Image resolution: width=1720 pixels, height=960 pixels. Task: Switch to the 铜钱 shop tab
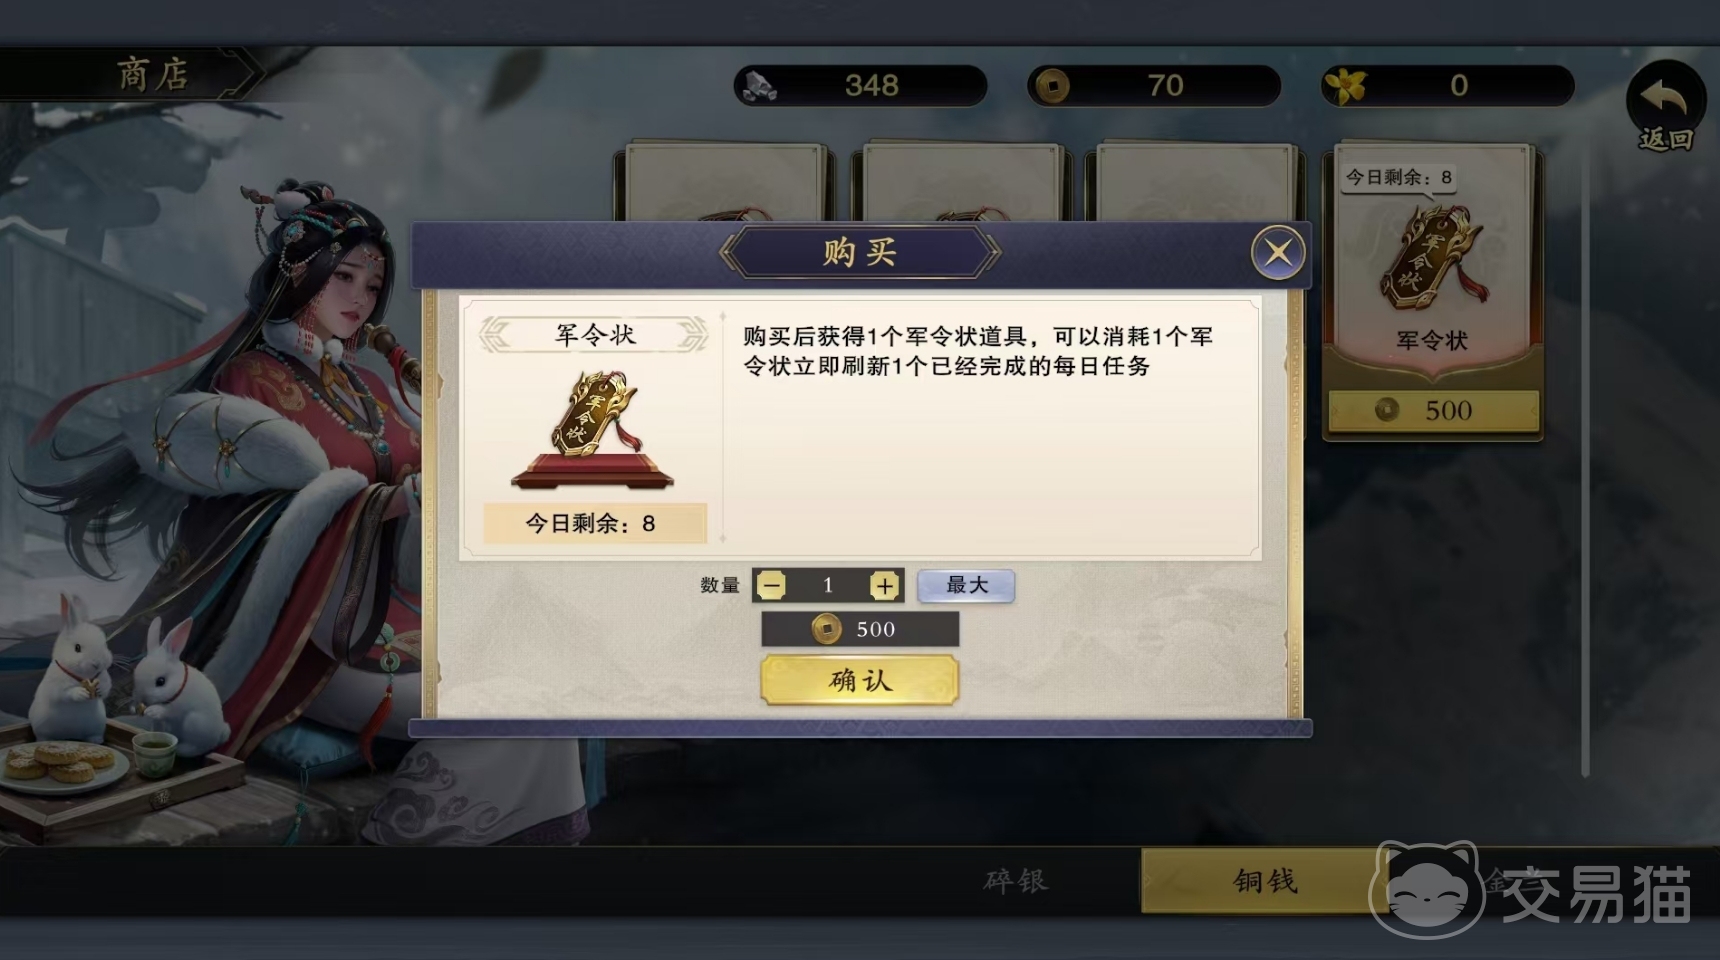coord(1265,881)
